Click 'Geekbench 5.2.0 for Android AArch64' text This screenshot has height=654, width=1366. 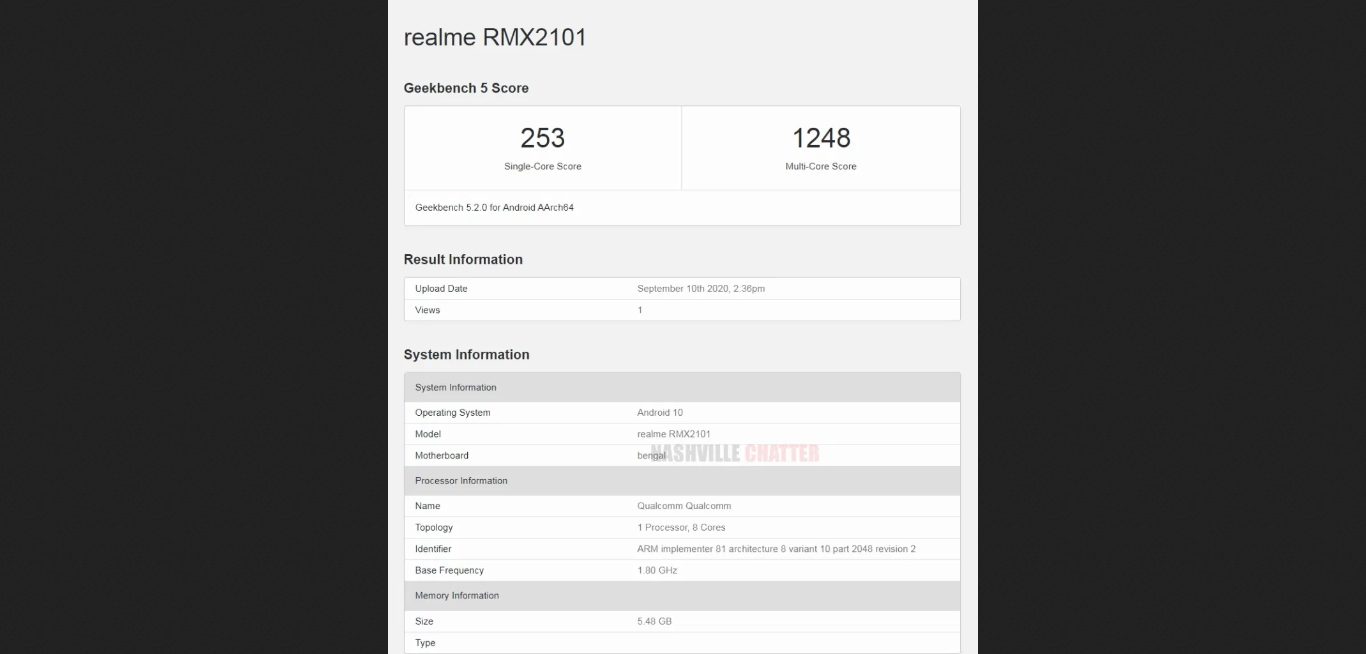[494, 208]
